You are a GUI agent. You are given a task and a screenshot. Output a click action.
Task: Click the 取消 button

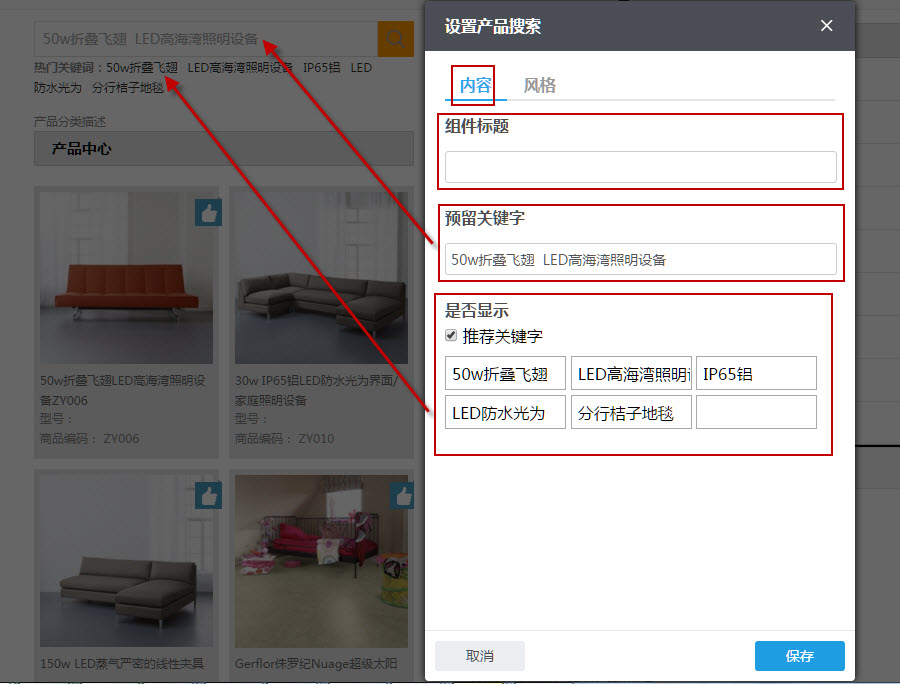coord(479,656)
